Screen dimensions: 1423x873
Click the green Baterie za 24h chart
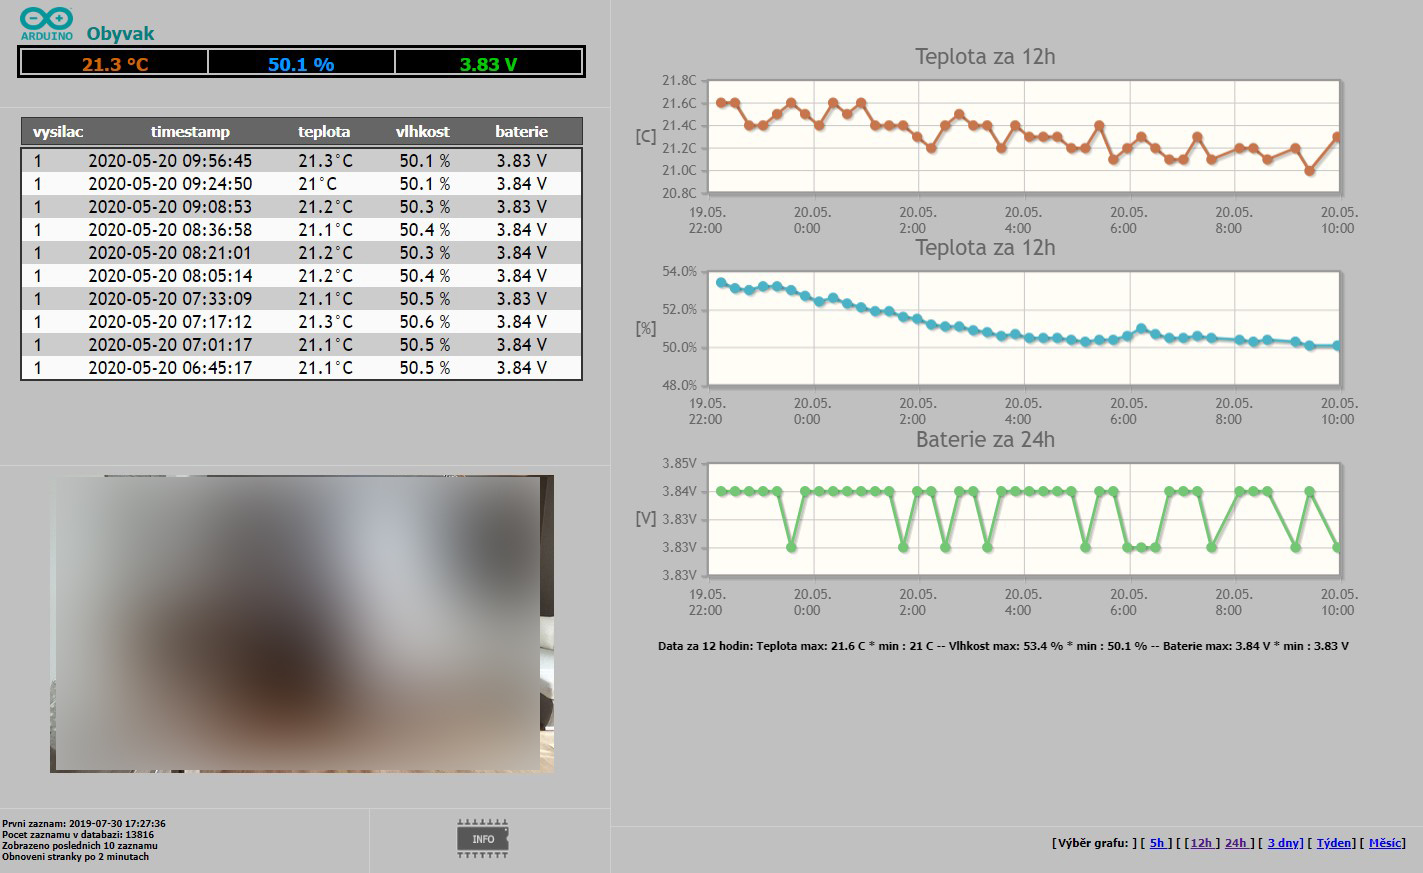pos(1023,519)
